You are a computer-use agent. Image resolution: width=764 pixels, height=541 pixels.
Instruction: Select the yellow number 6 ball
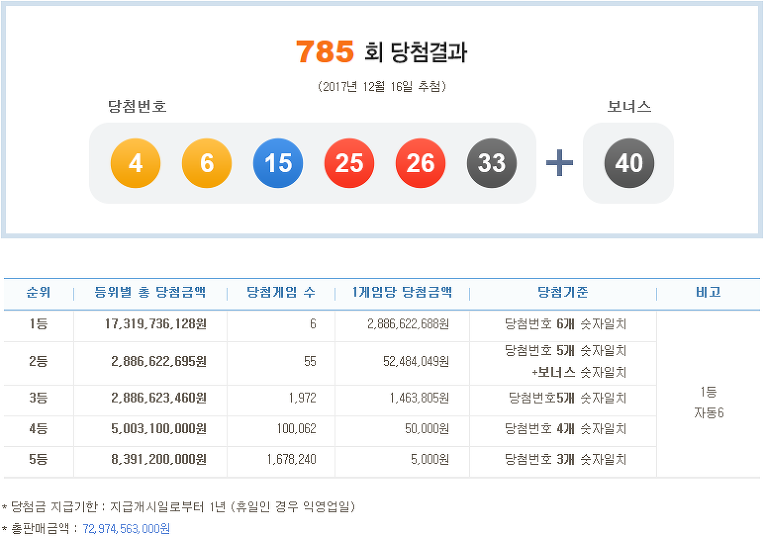pyautogui.click(x=207, y=163)
